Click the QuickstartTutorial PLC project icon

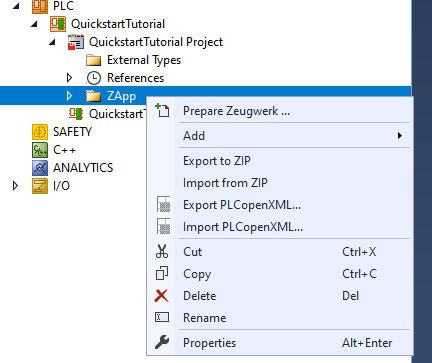click(58, 24)
